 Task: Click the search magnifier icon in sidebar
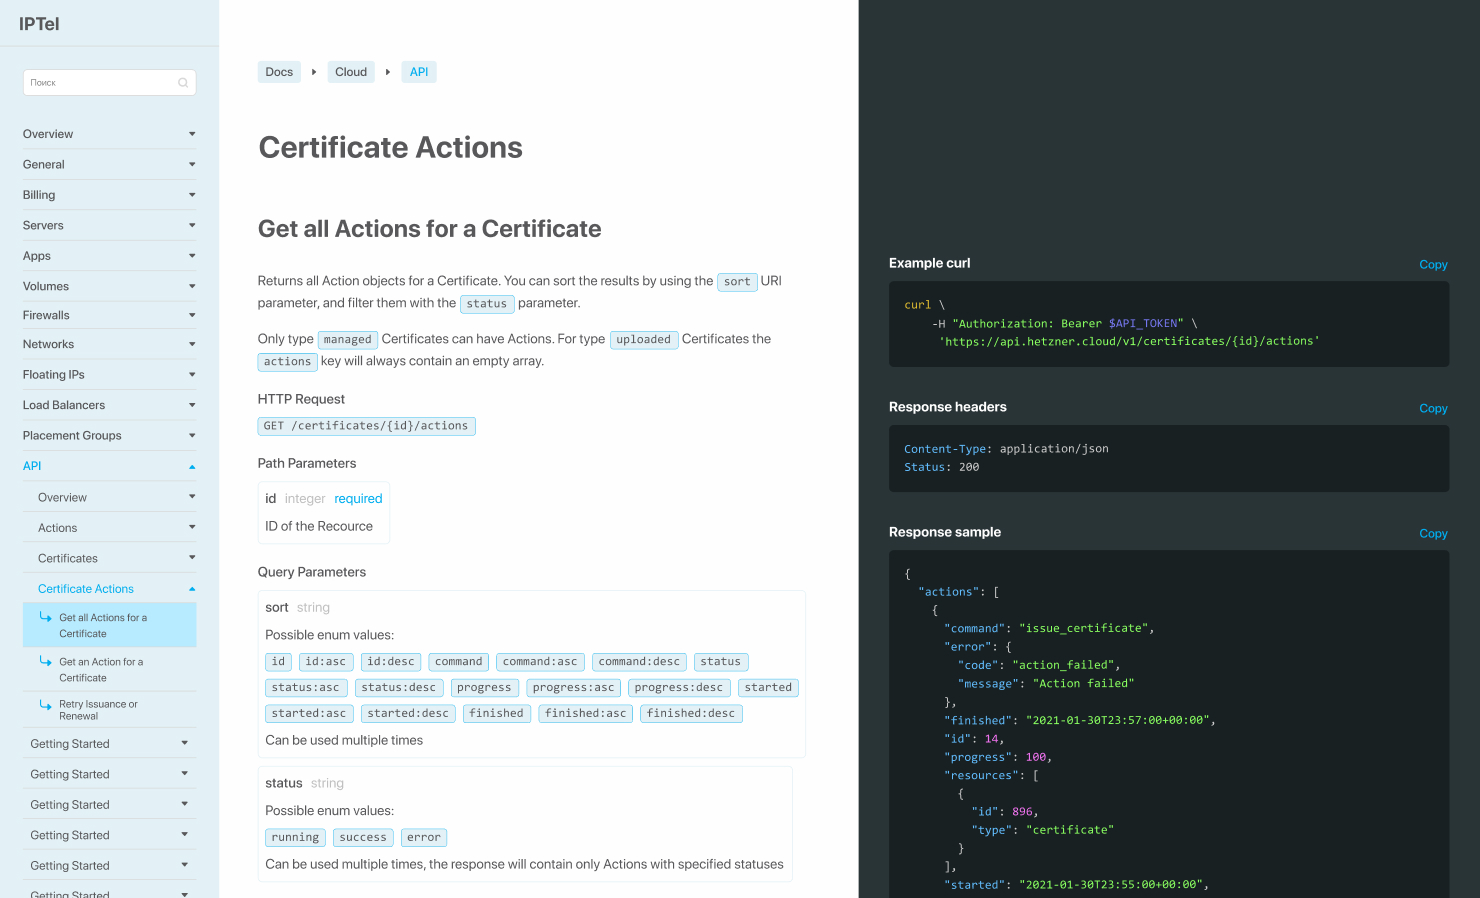click(183, 83)
